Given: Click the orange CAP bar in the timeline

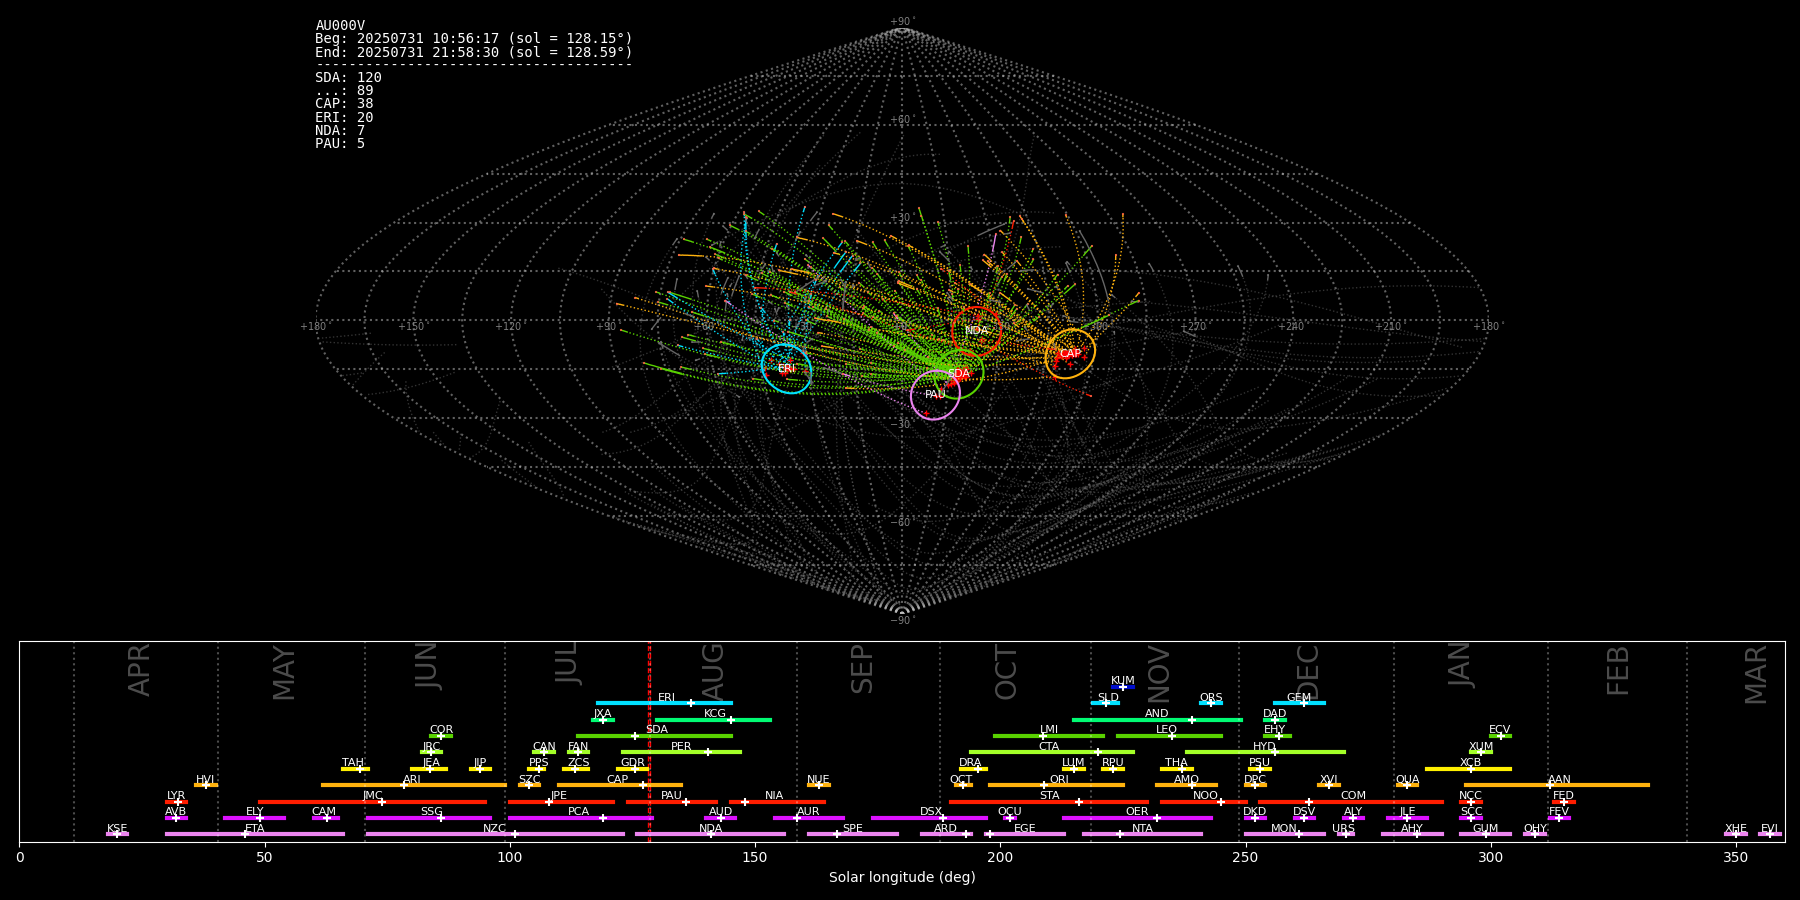Looking at the screenshot, I should click(620, 785).
